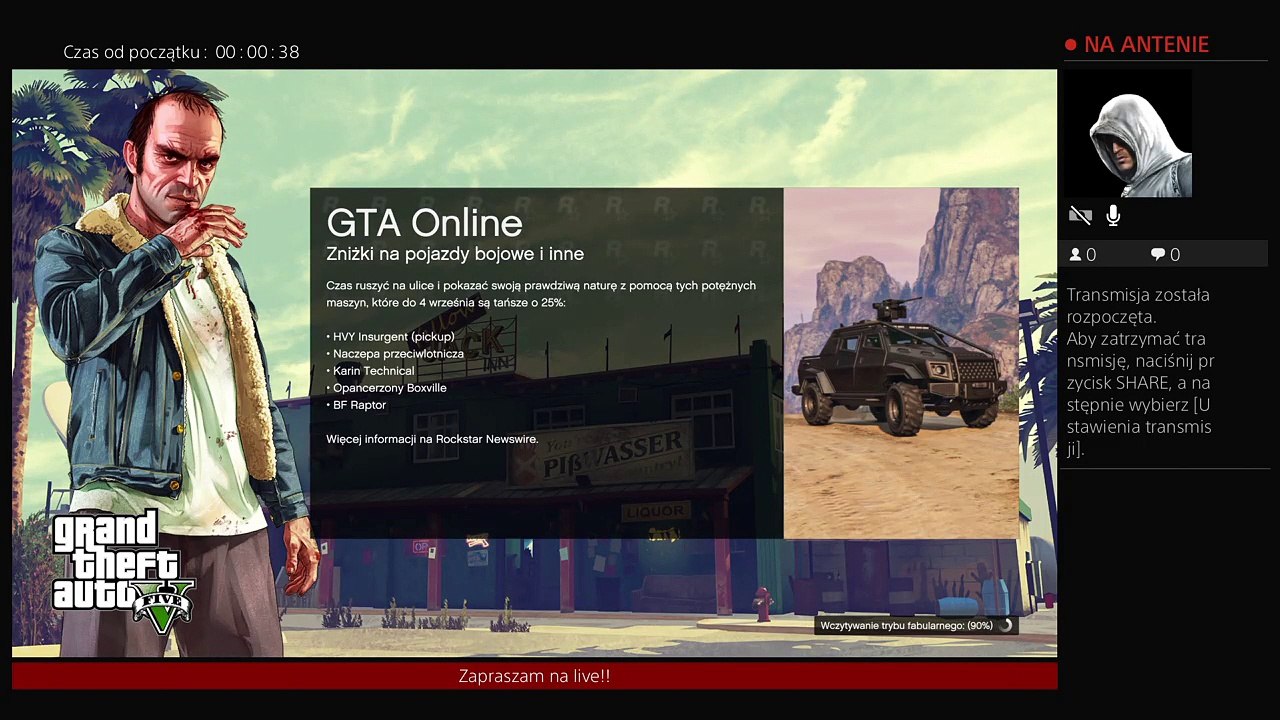The image size is (1280, 720).
Task: Toggle the microphone icon
Action: (x=1113, y=215)
